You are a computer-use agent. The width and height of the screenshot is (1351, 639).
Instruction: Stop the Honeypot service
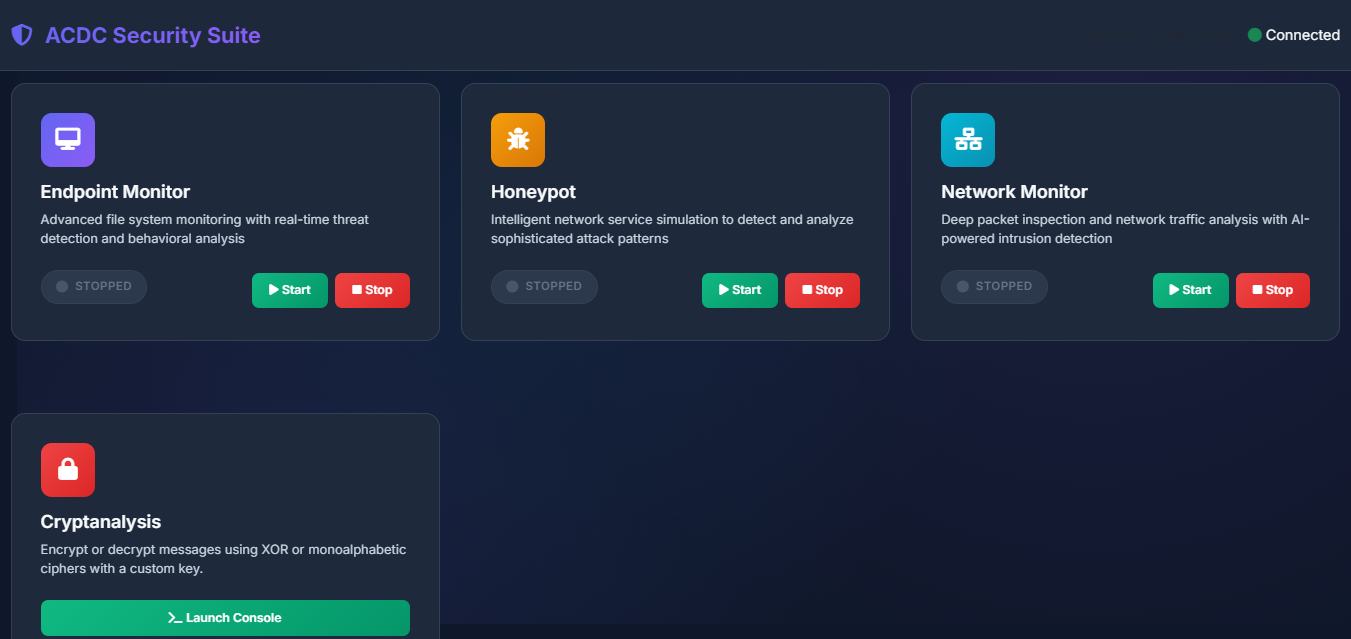(x=822, y=290)
